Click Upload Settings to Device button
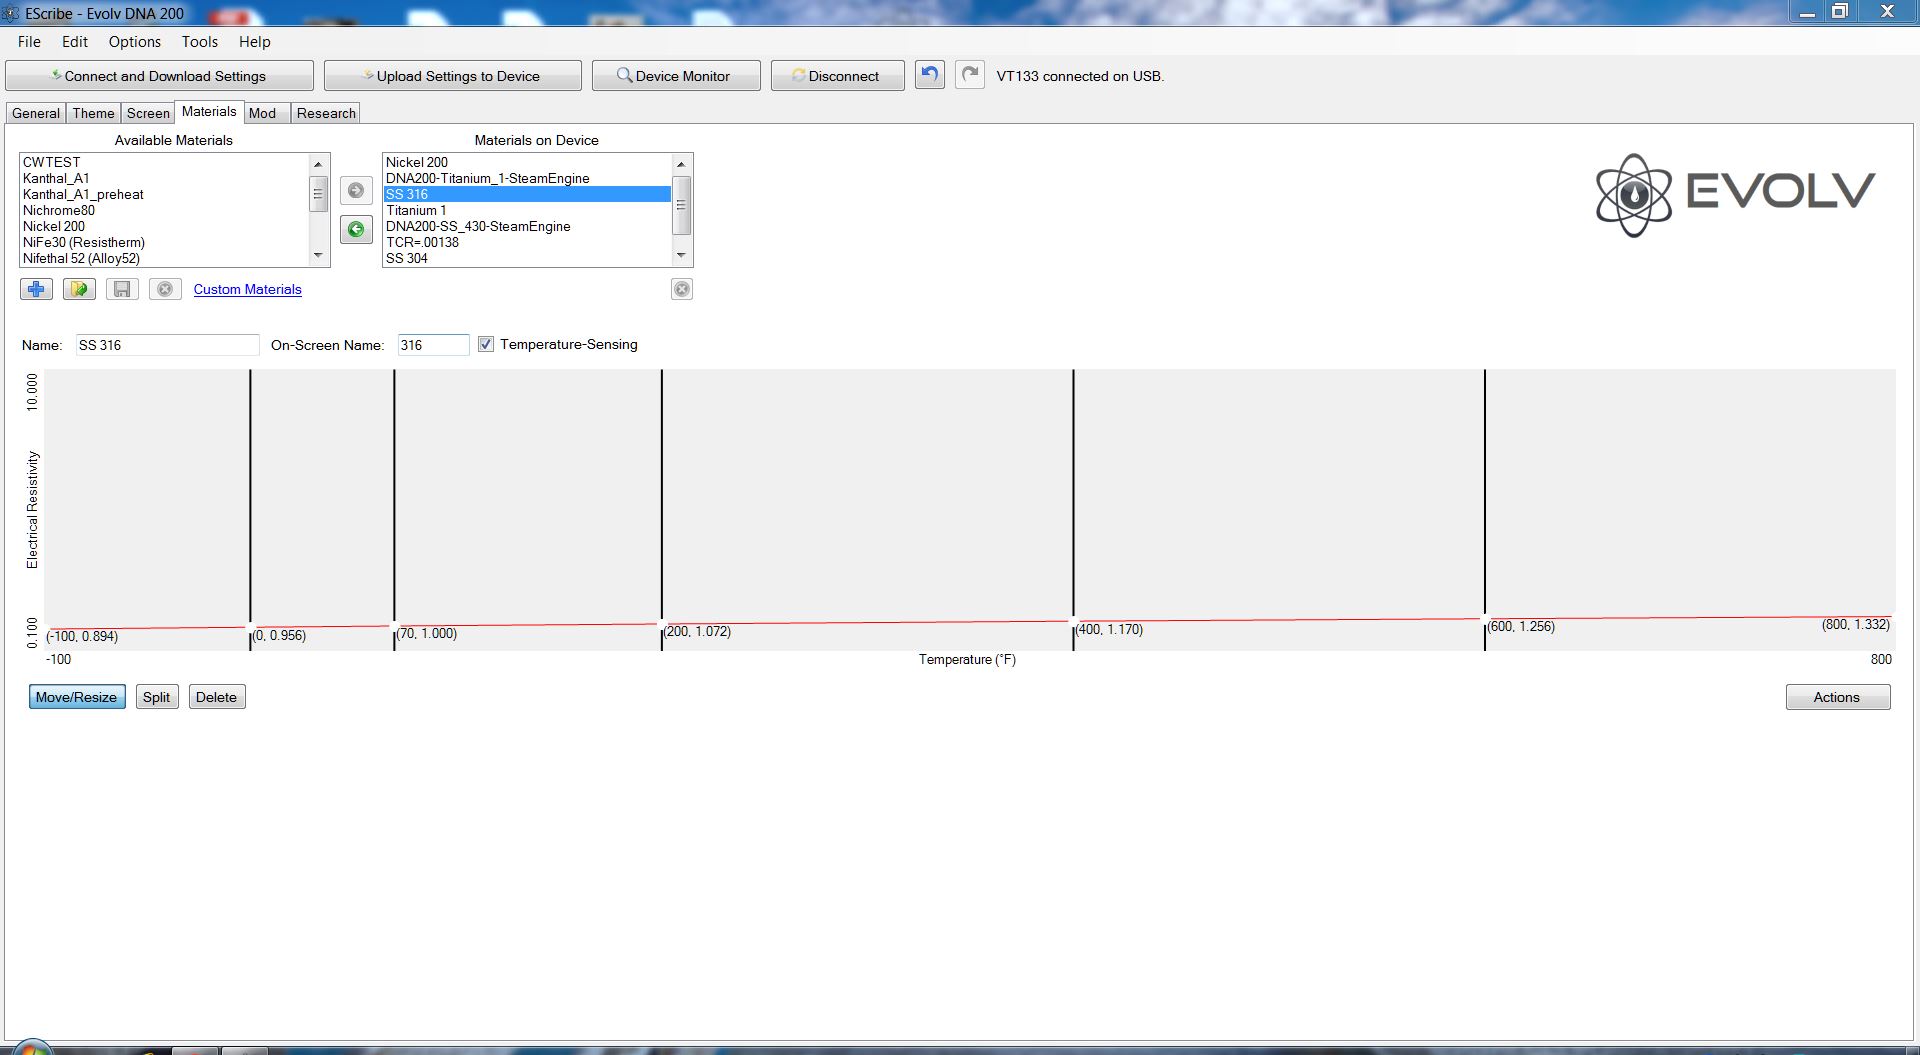The width and height of the screenshot is (1920, 1055). click(453, 76)
